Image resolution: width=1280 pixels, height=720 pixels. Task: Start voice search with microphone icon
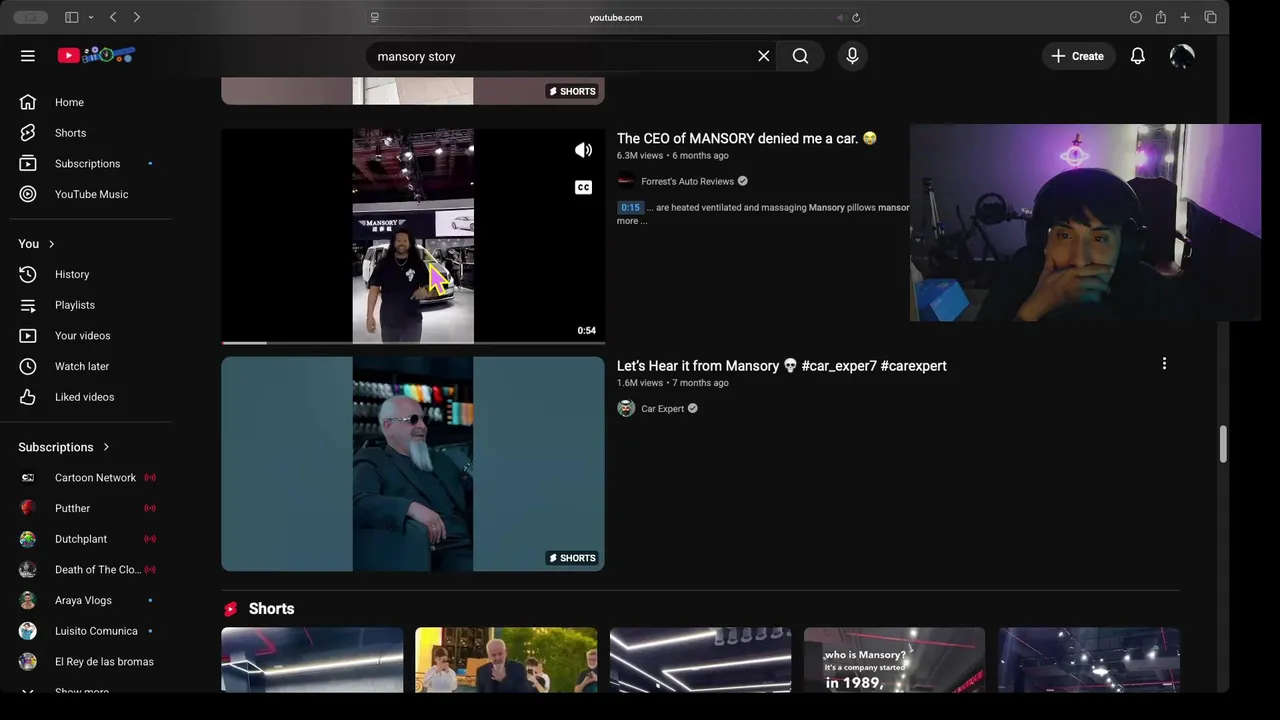coord(852,56)
